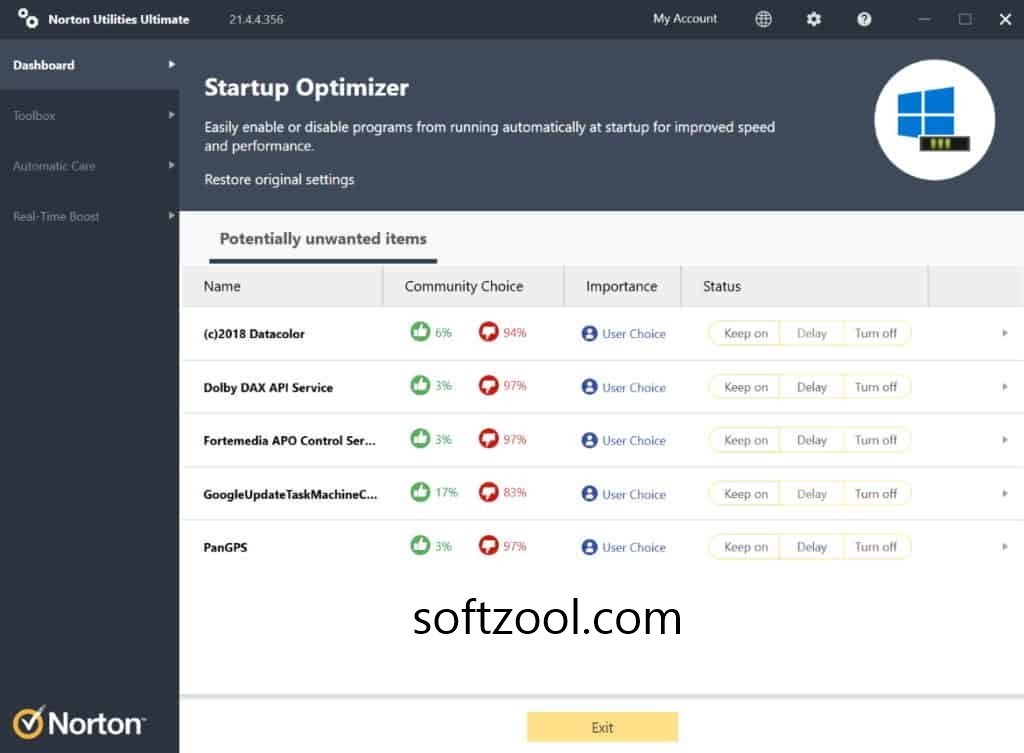Click the help question mark icon

(864, 19)
